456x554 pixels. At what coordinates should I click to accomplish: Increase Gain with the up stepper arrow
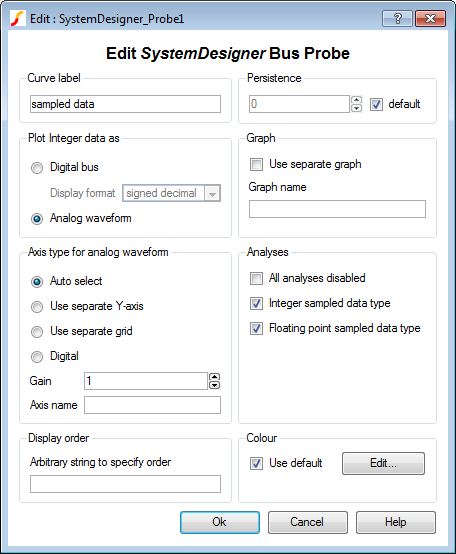click(x=214, y=377)
